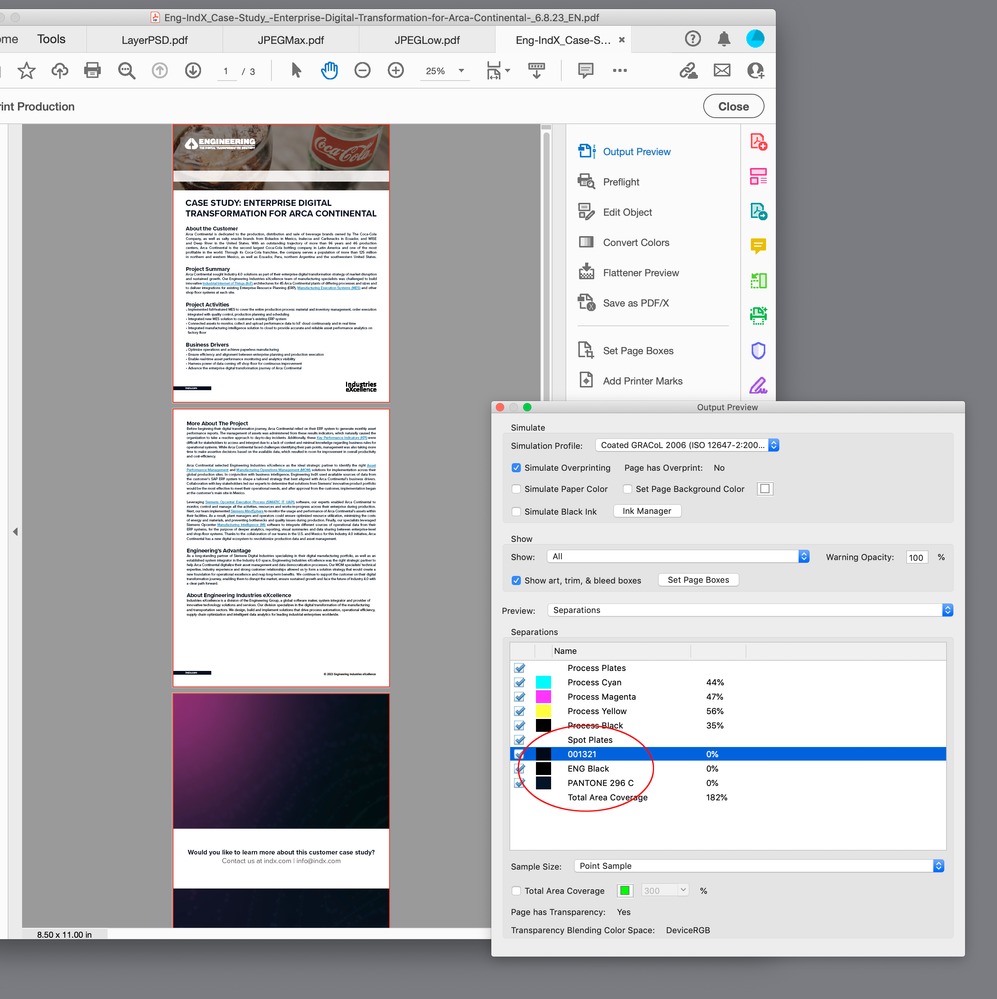Click Set Page Boxes button in Output Preview
Image resolution: width=997 pixels, height=999 pixels.
[x=698, y=580]
